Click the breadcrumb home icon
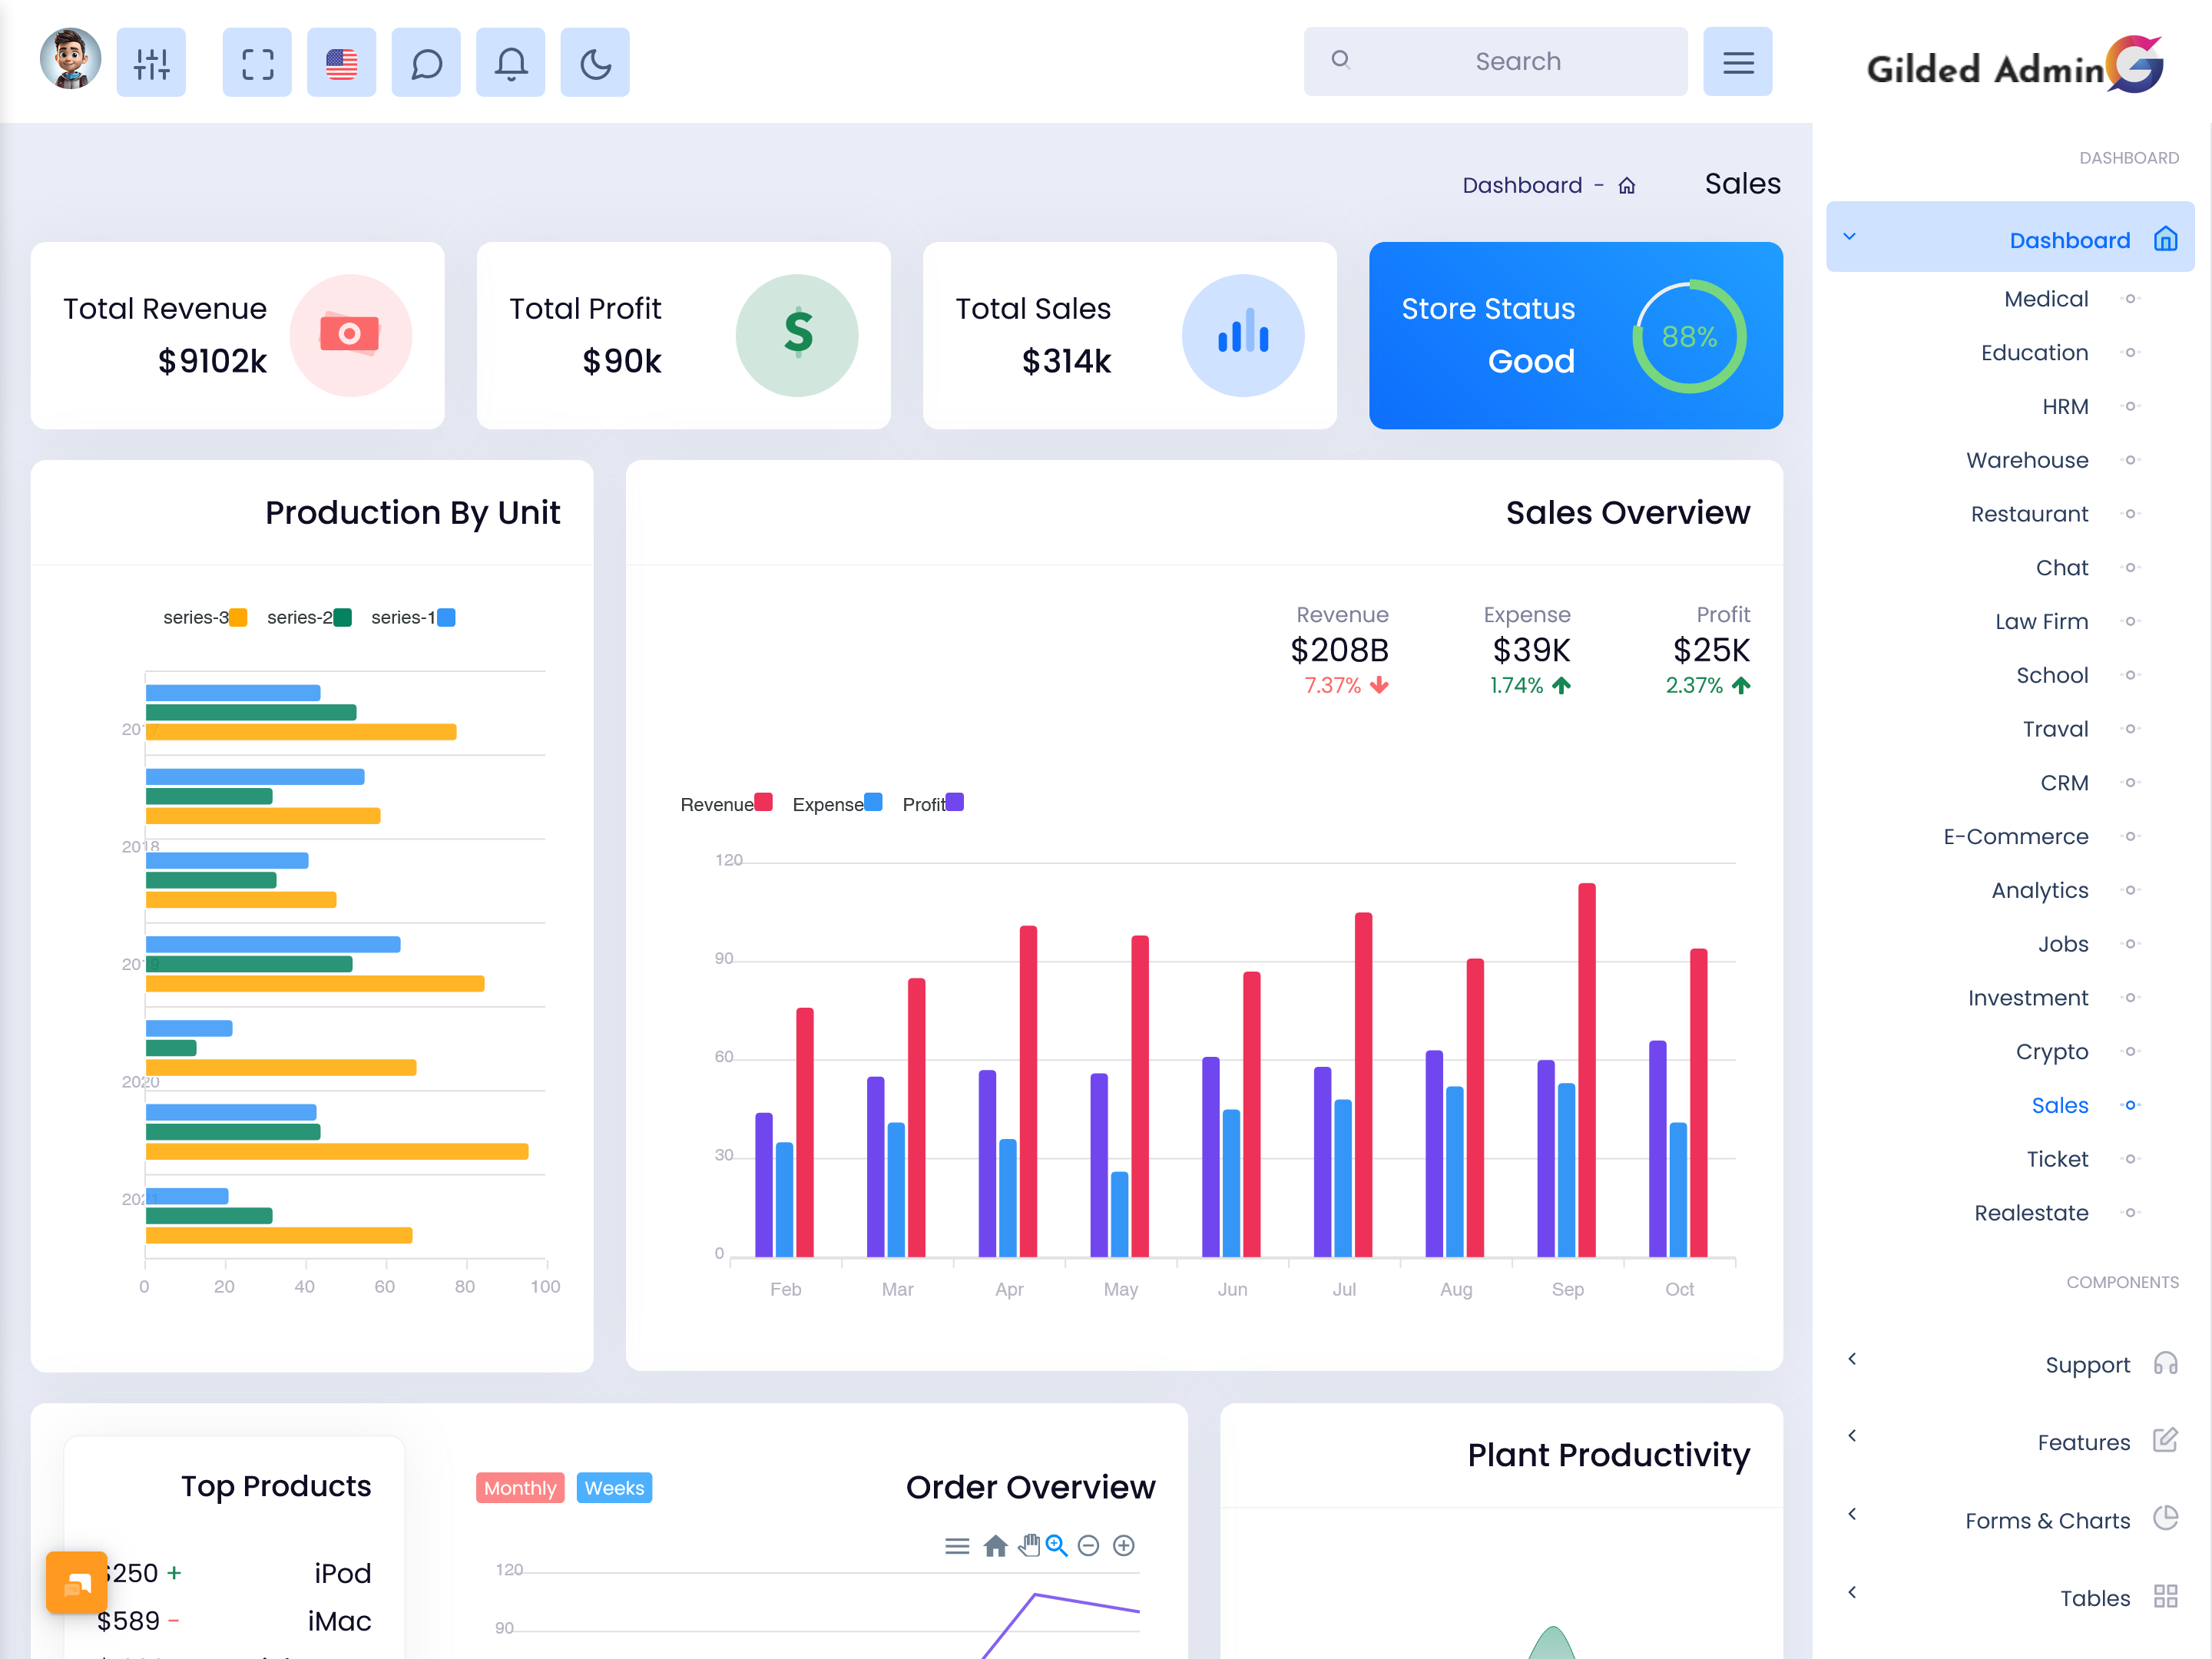This screenshot has height=1659, width=2212. click(x=1627, y=185)
